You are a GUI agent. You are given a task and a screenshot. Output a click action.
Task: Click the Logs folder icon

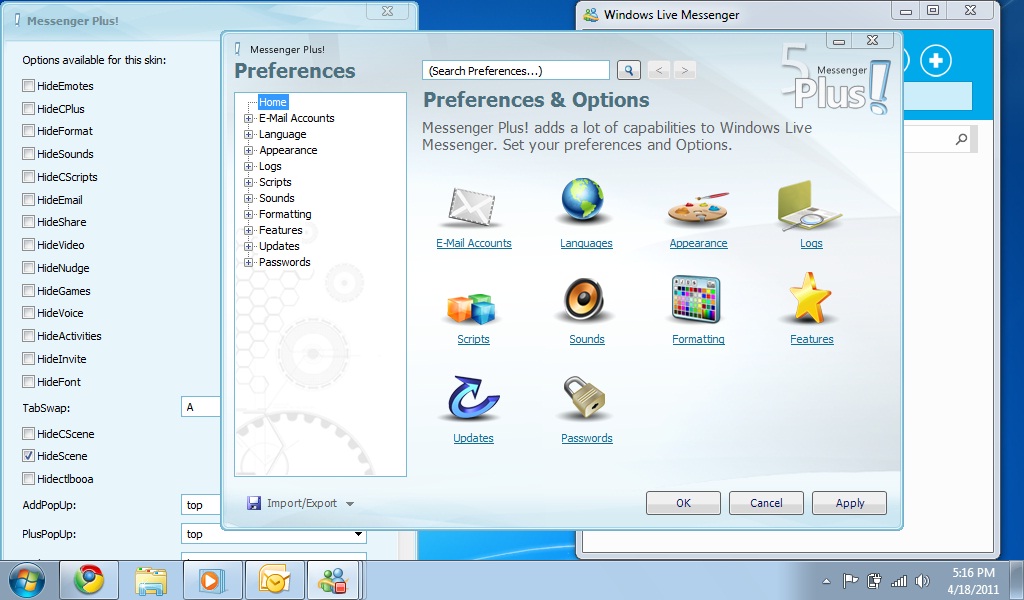pyautogui.click(x=809, y=206)
